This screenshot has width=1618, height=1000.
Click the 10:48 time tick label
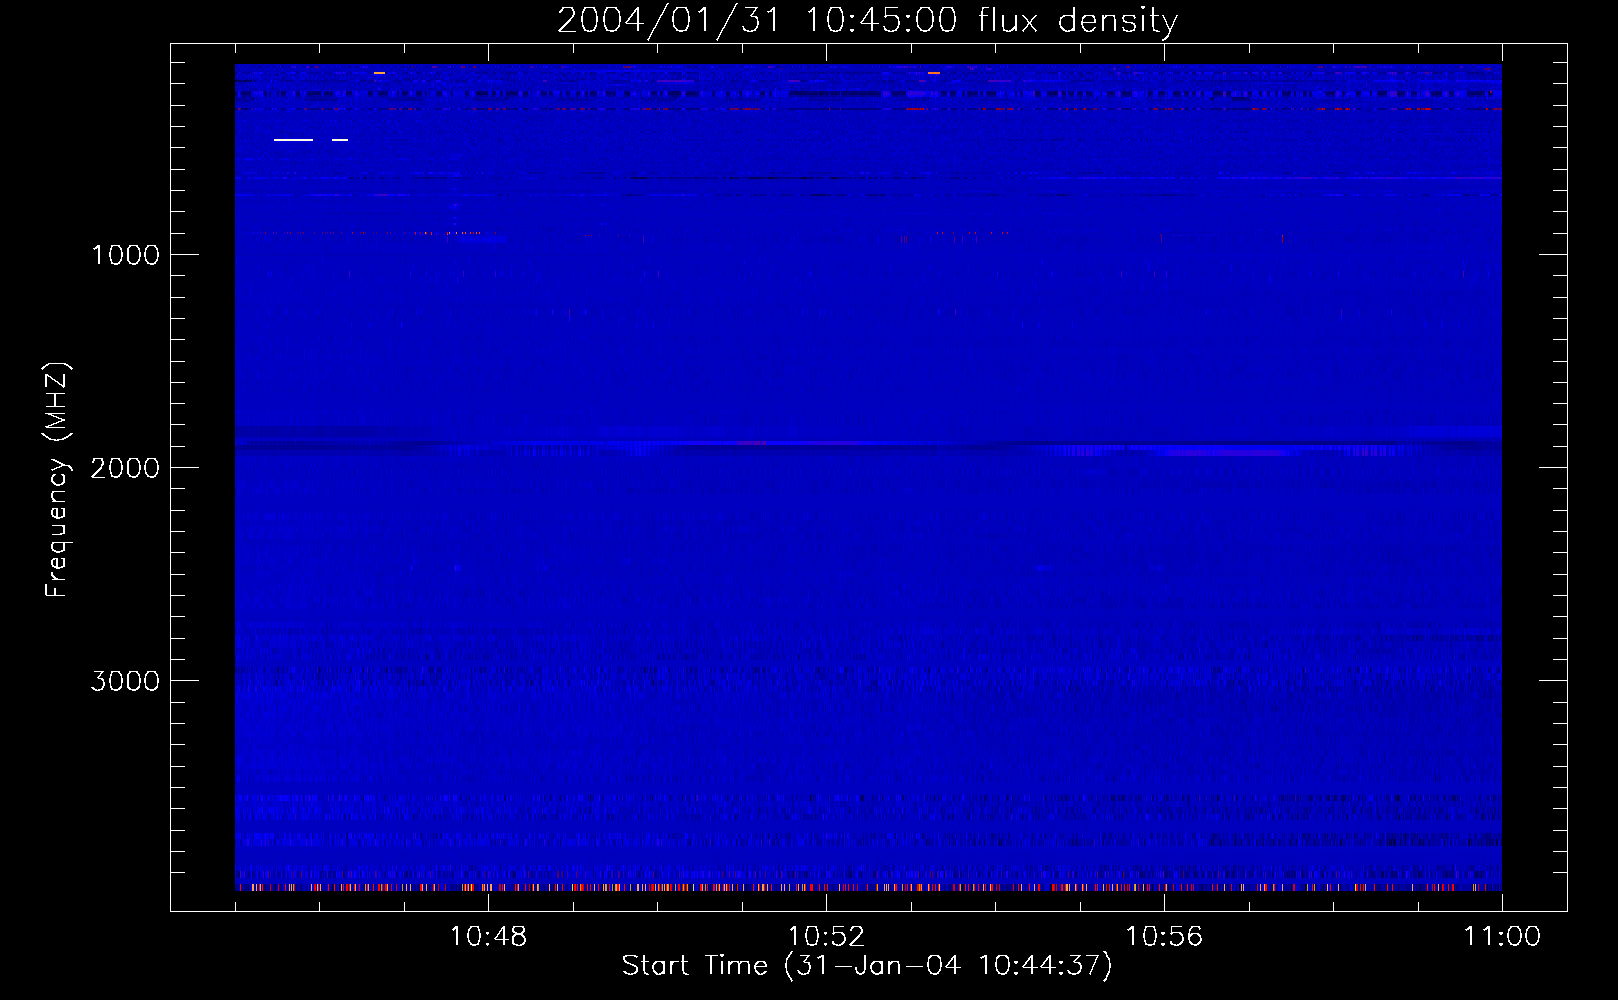(488, 937)
